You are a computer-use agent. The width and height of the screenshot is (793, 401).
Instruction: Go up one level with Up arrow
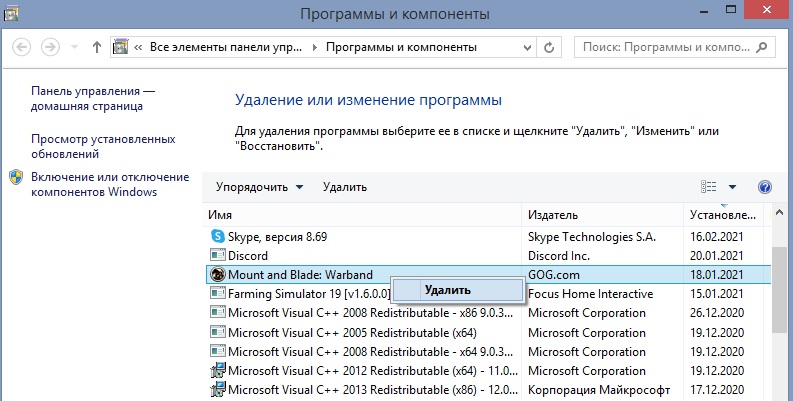[97, 48]
